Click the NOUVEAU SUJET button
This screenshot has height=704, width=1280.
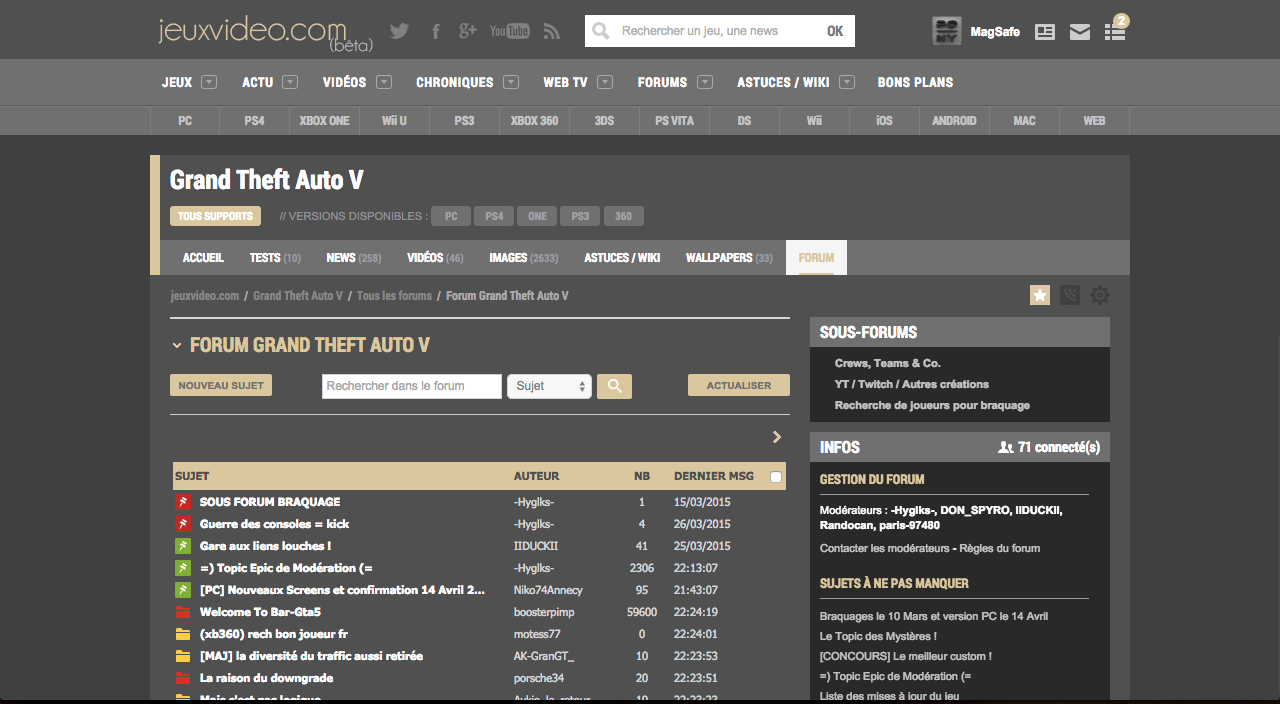221,385
